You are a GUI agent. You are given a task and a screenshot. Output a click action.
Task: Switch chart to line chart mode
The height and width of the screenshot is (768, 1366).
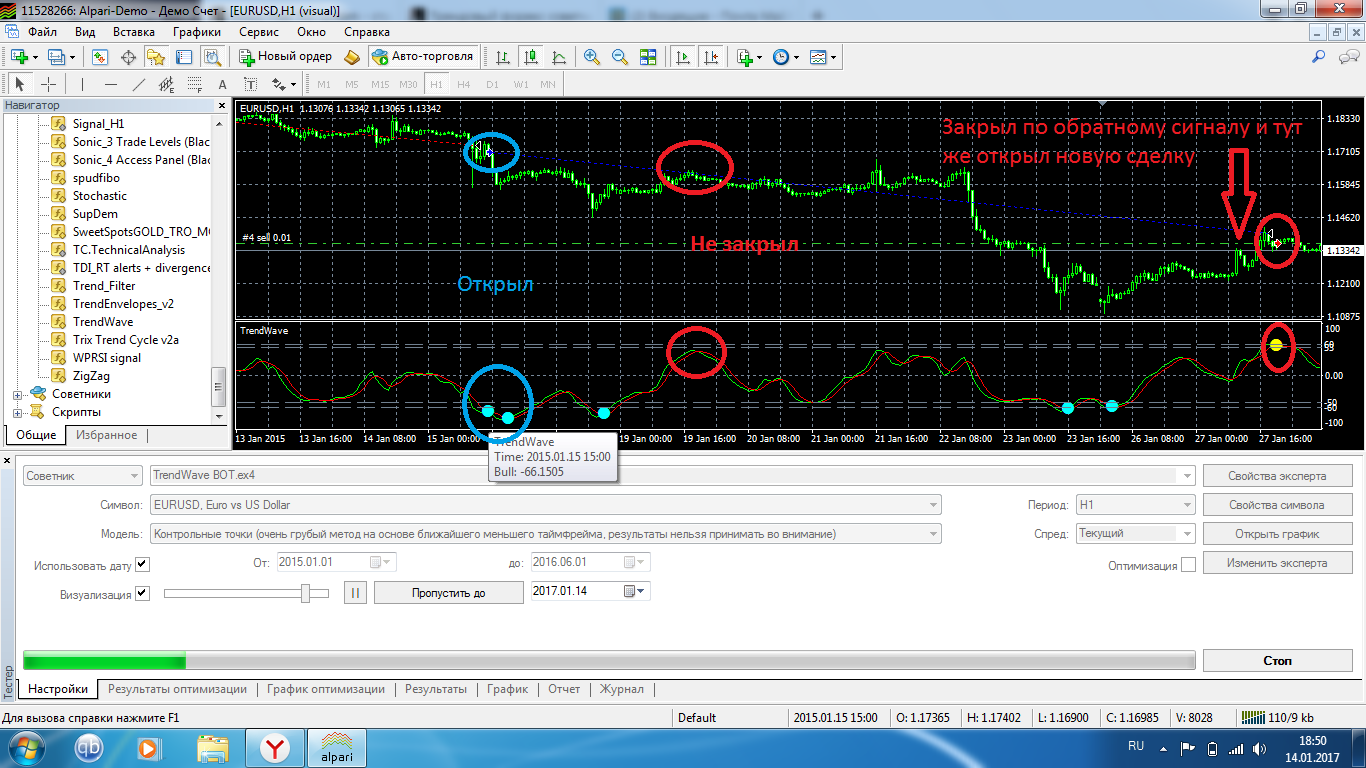click(558, 57)
